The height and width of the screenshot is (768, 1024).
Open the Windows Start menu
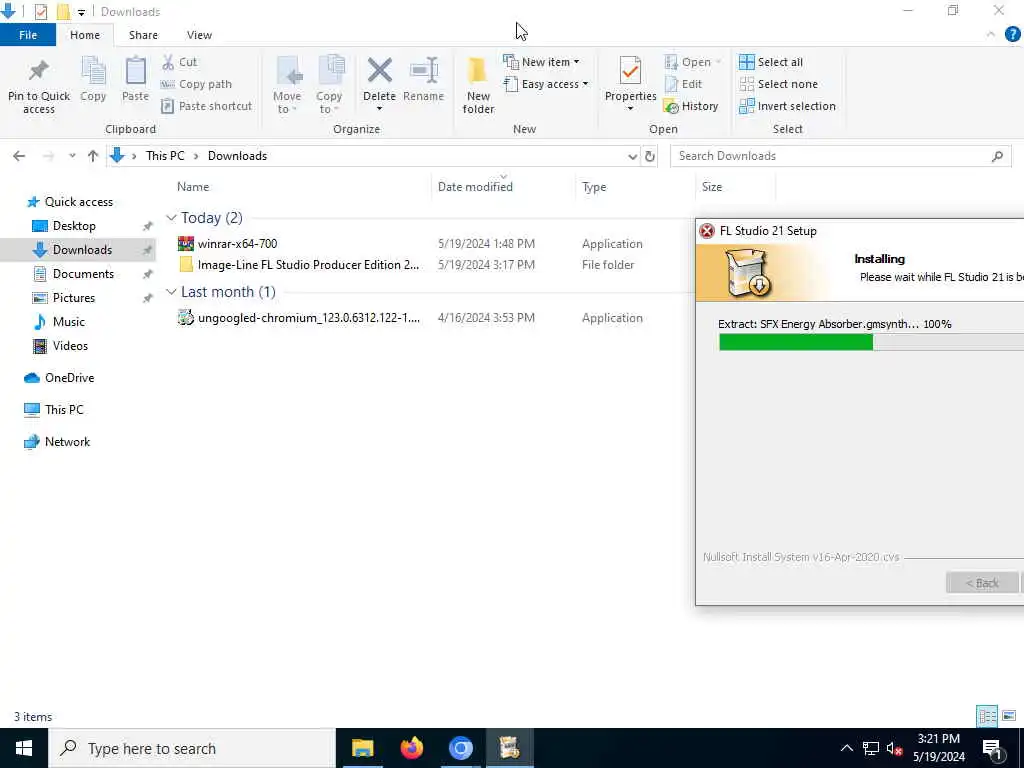tap(24, 748)
